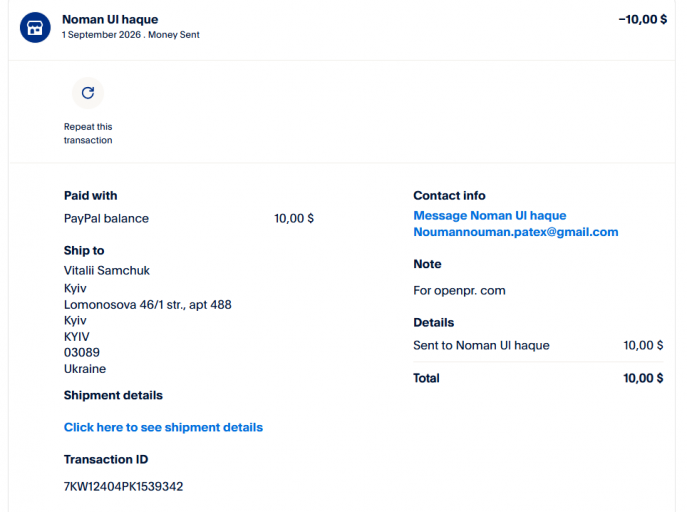The height and width of the screenshot is (512, 687).
Task: Click the postal code 03089
Action: pos(82,352)
